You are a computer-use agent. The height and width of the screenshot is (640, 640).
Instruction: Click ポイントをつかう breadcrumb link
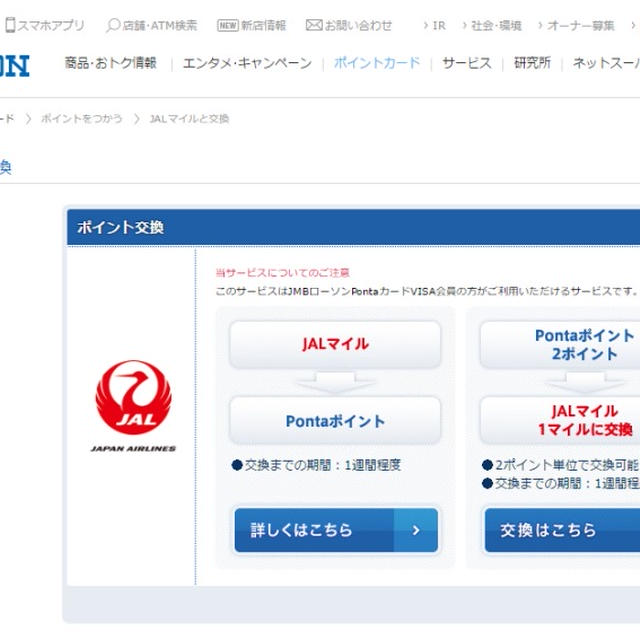pyautogui.click(x=82, y=119)
